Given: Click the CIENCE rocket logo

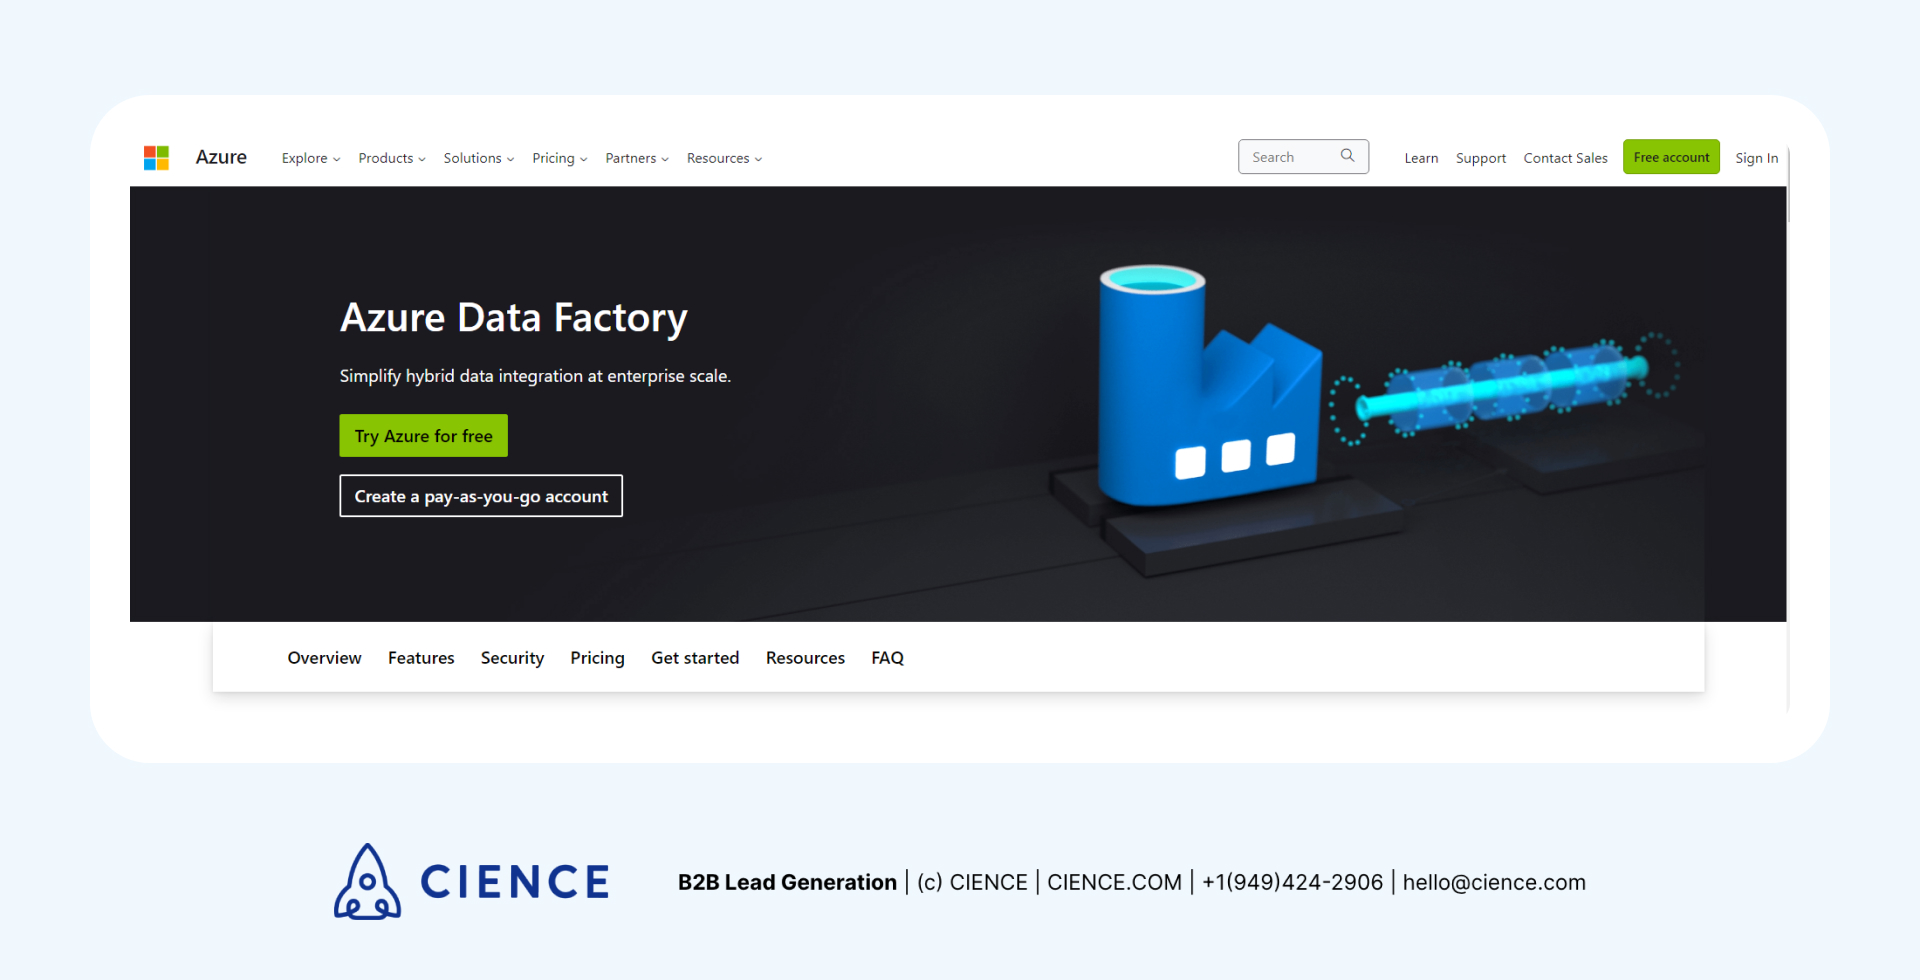Looking at the screenshot, I should (366, 881).
